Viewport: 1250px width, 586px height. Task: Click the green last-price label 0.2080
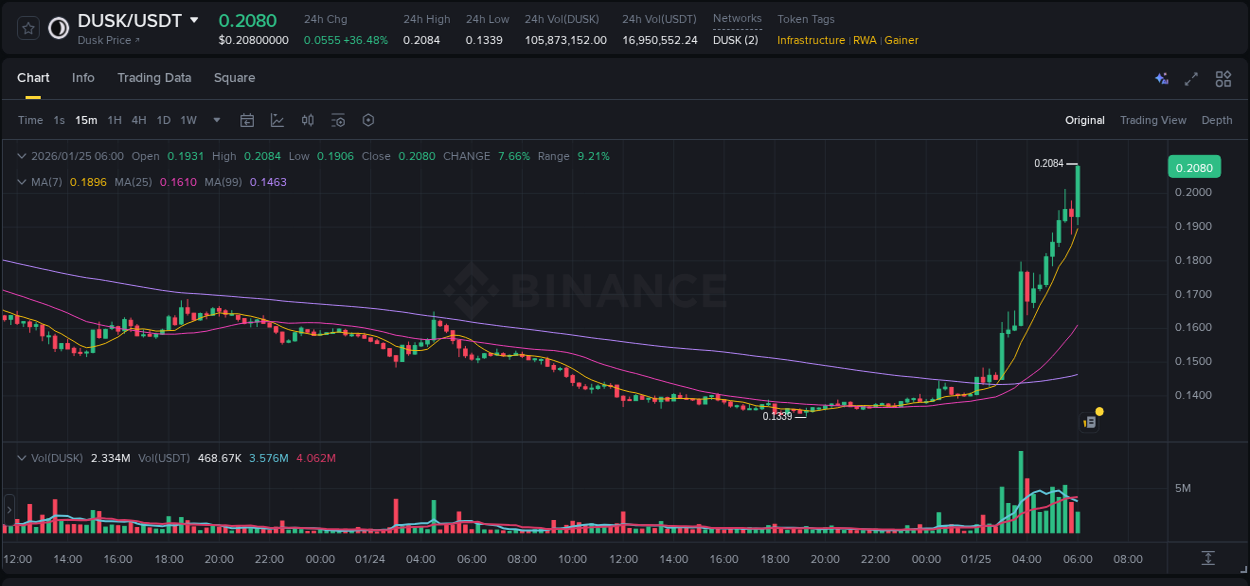(1194, 167)
